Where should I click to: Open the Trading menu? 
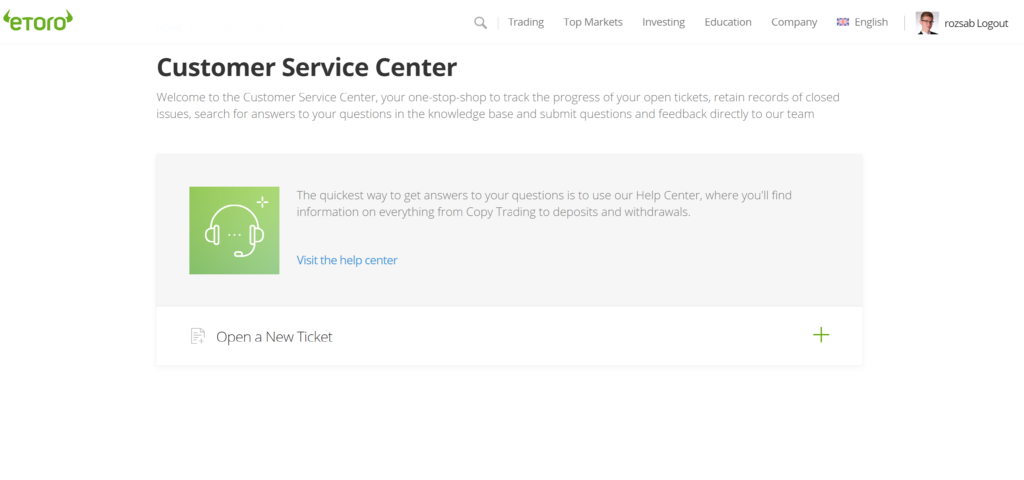526,22
